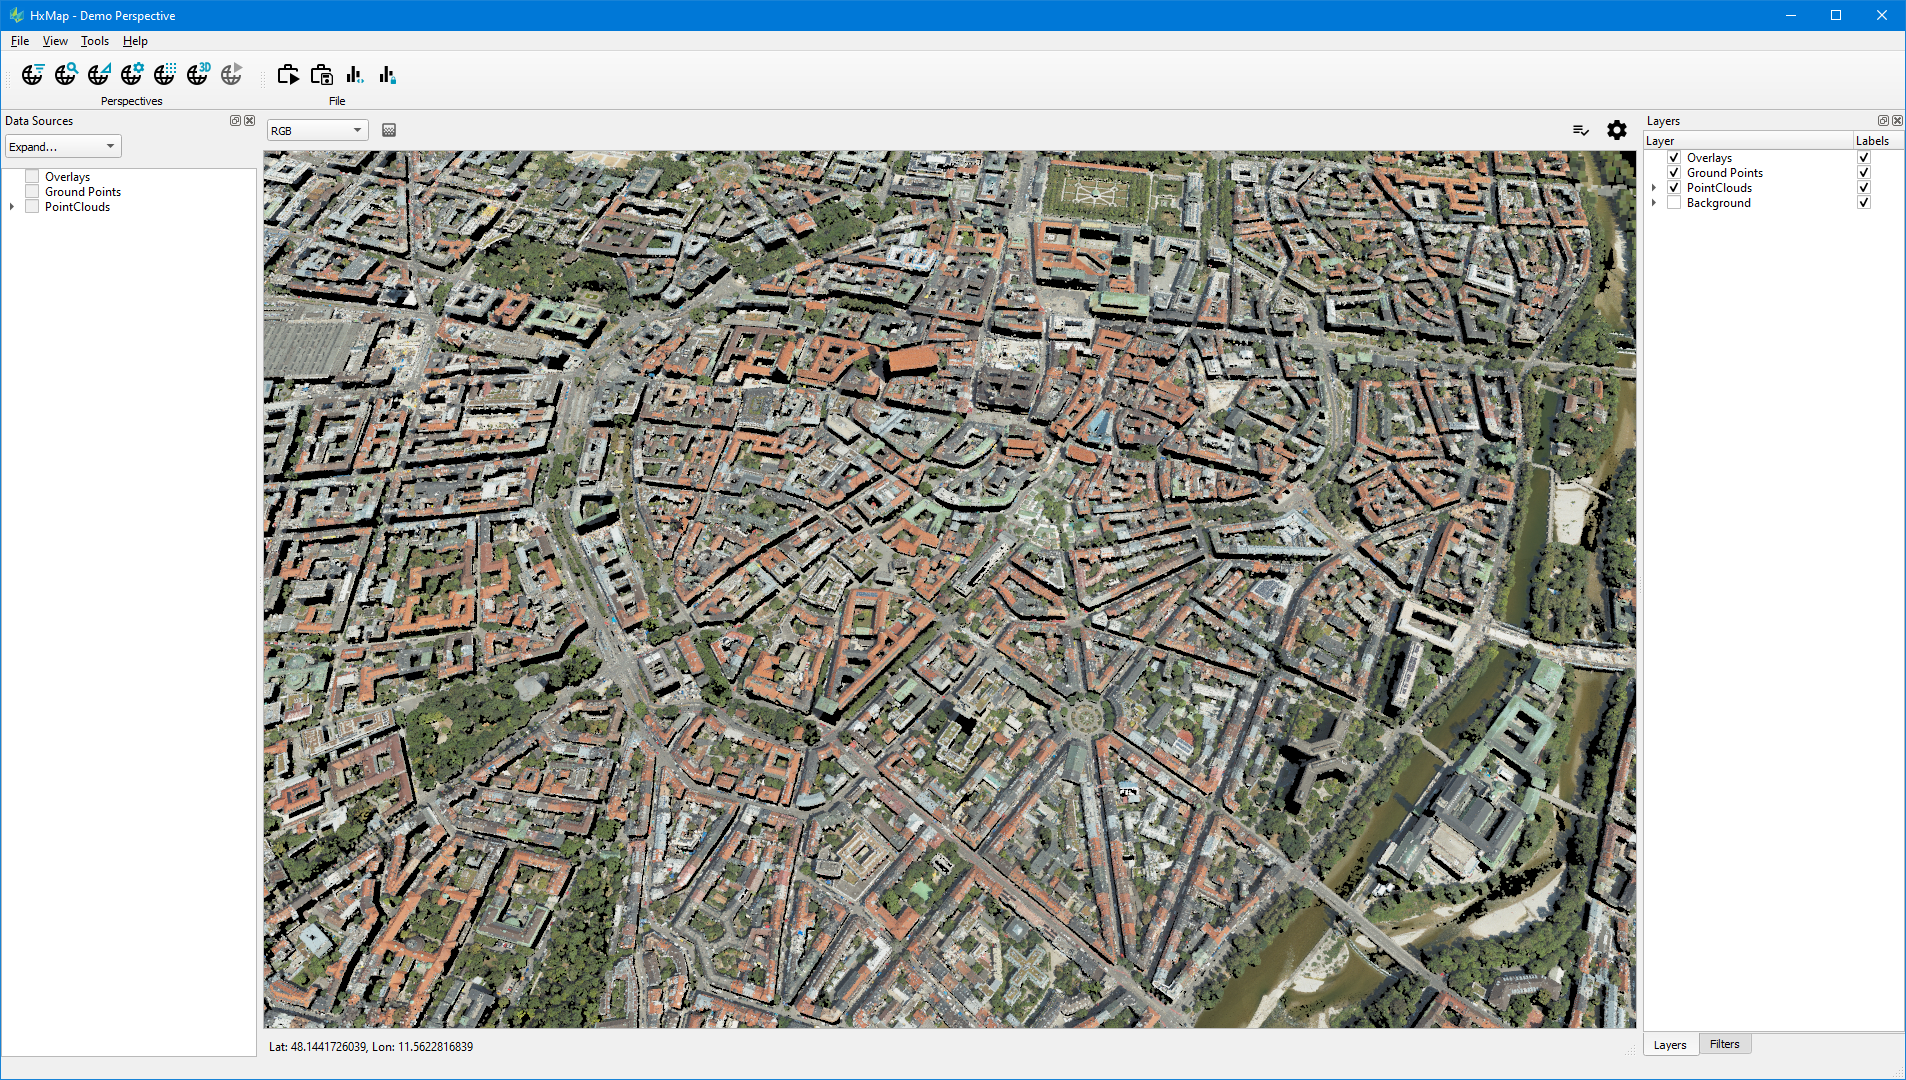Click the globe with filter lines icon

point(33,75)
